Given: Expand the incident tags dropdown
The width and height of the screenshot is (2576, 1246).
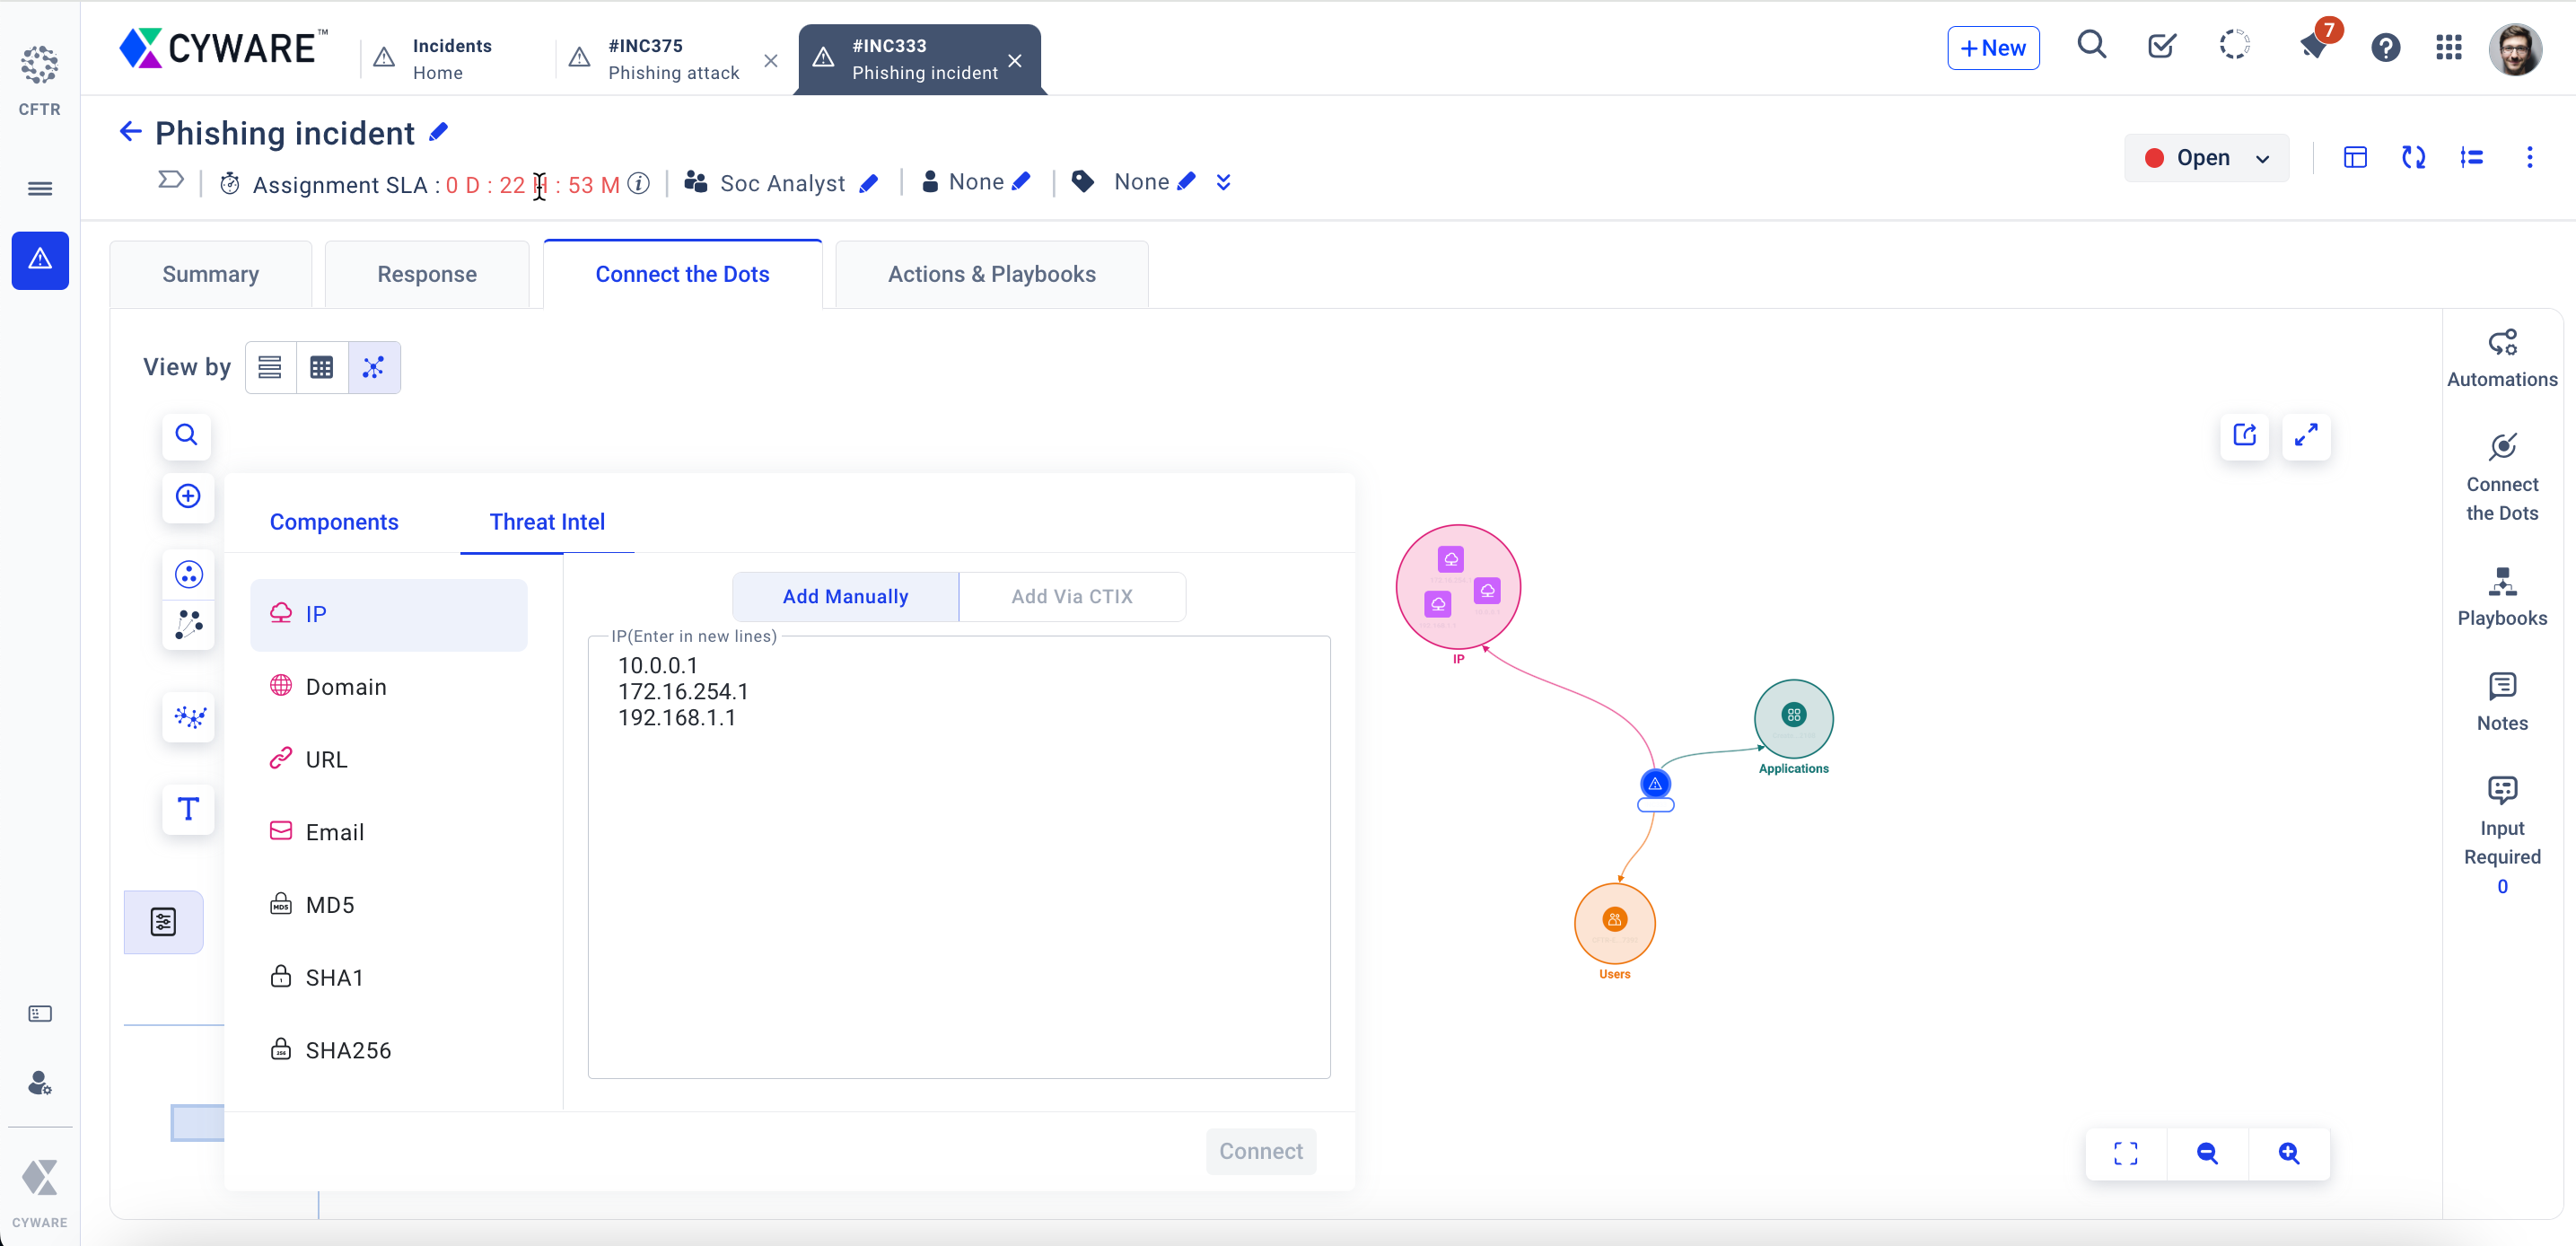Looking at the screenshot, I should [x=1227, y=182].
